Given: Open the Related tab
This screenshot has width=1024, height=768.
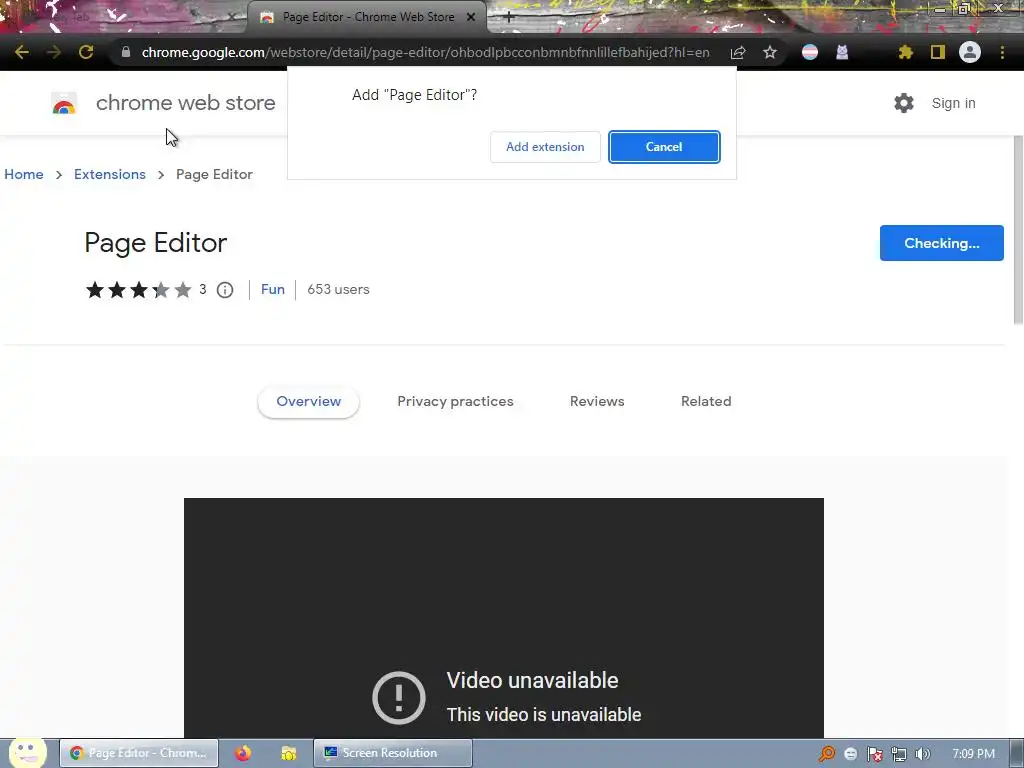Looking at the screenshot, I should point(706,402).
